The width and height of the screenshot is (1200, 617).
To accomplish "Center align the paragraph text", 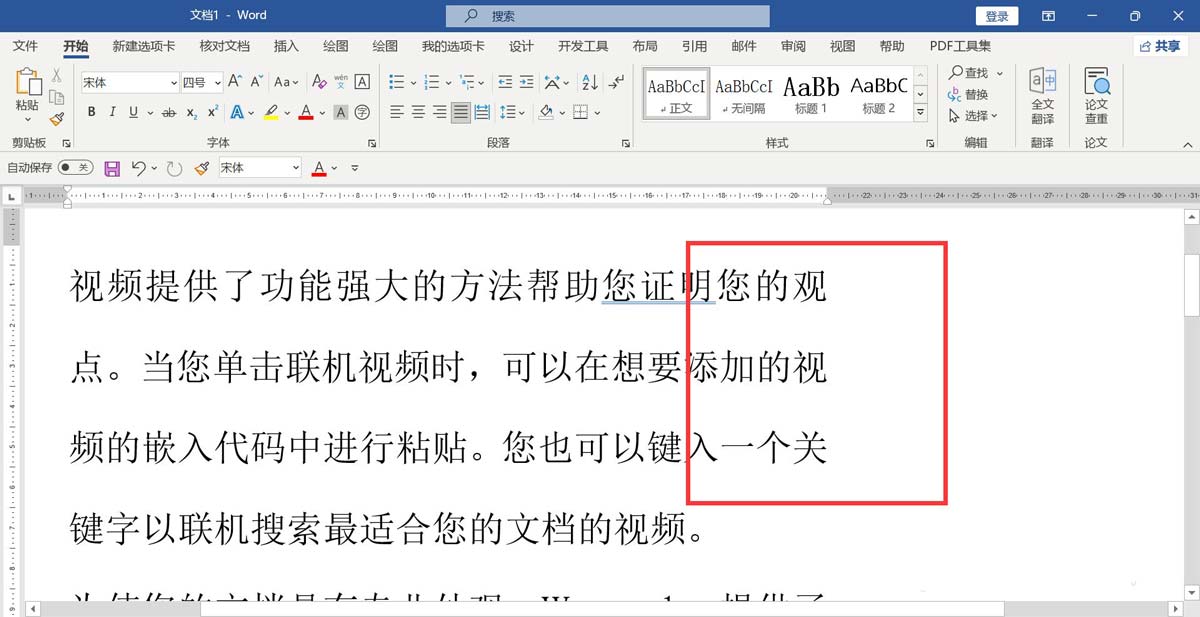I will pyautogui.click(x=418, y=112).
